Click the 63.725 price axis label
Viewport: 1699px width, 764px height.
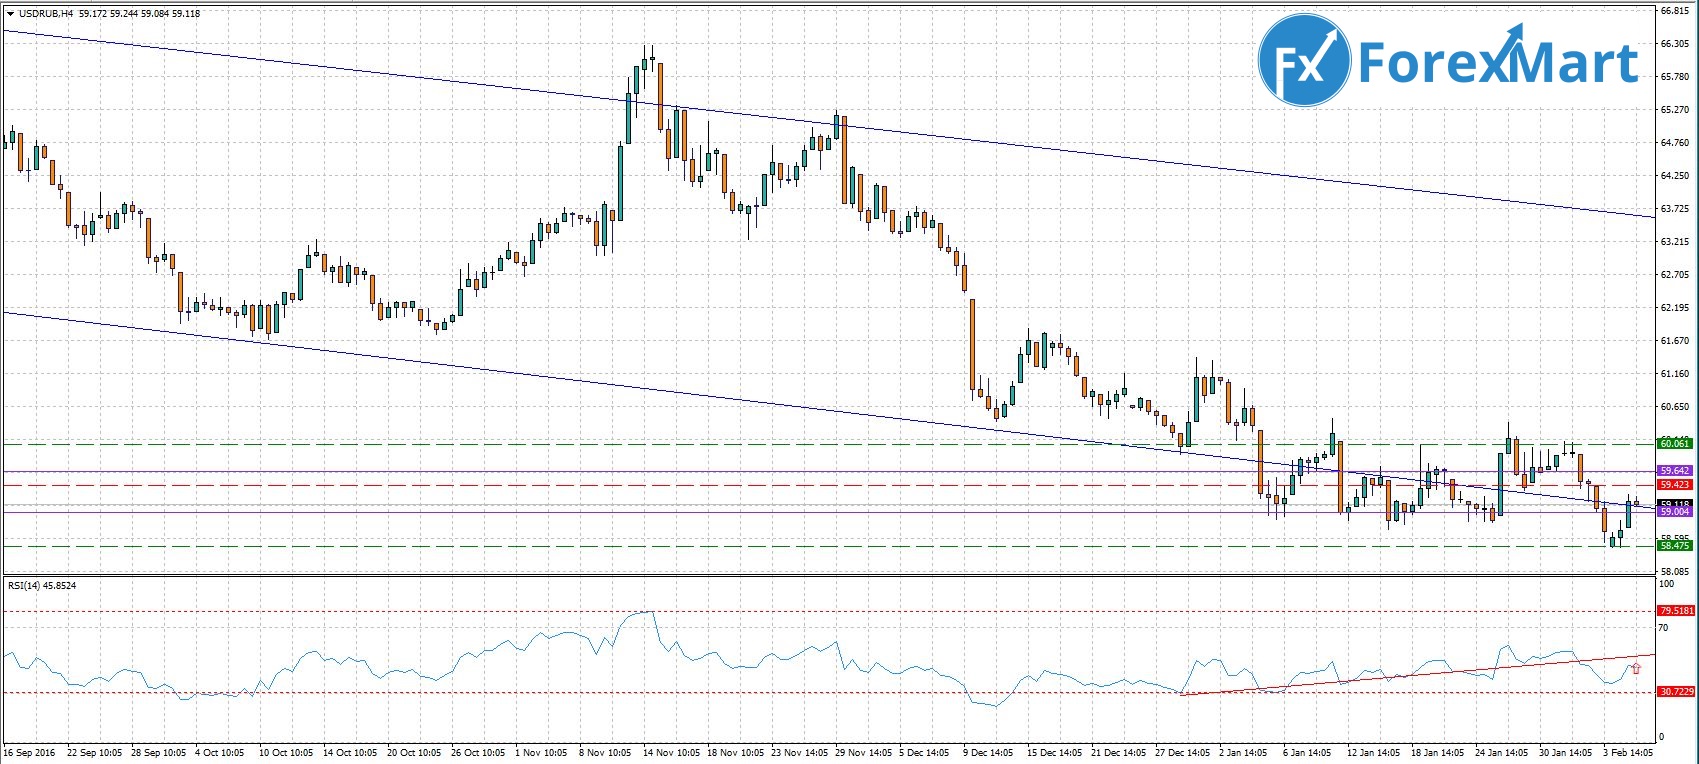(1674, 209)
